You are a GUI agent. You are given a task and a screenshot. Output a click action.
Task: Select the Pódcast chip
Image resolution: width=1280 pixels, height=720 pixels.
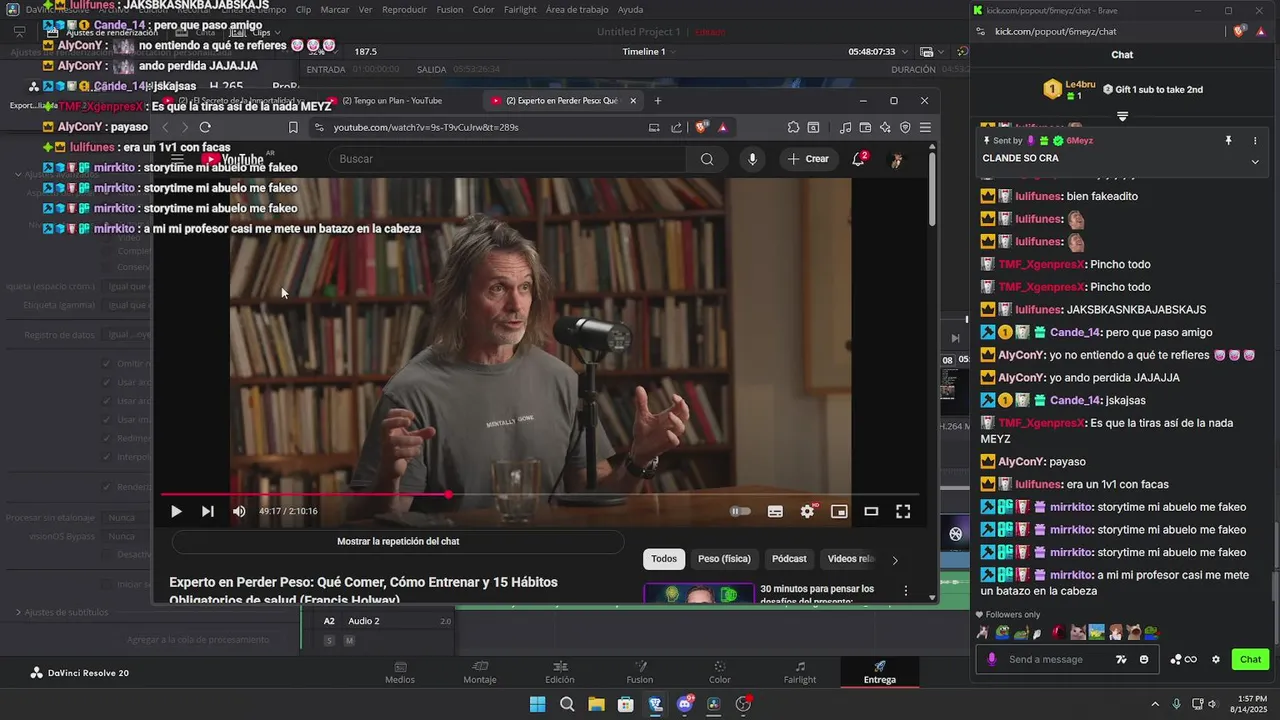pyautogui.click(x=789, y=559)
